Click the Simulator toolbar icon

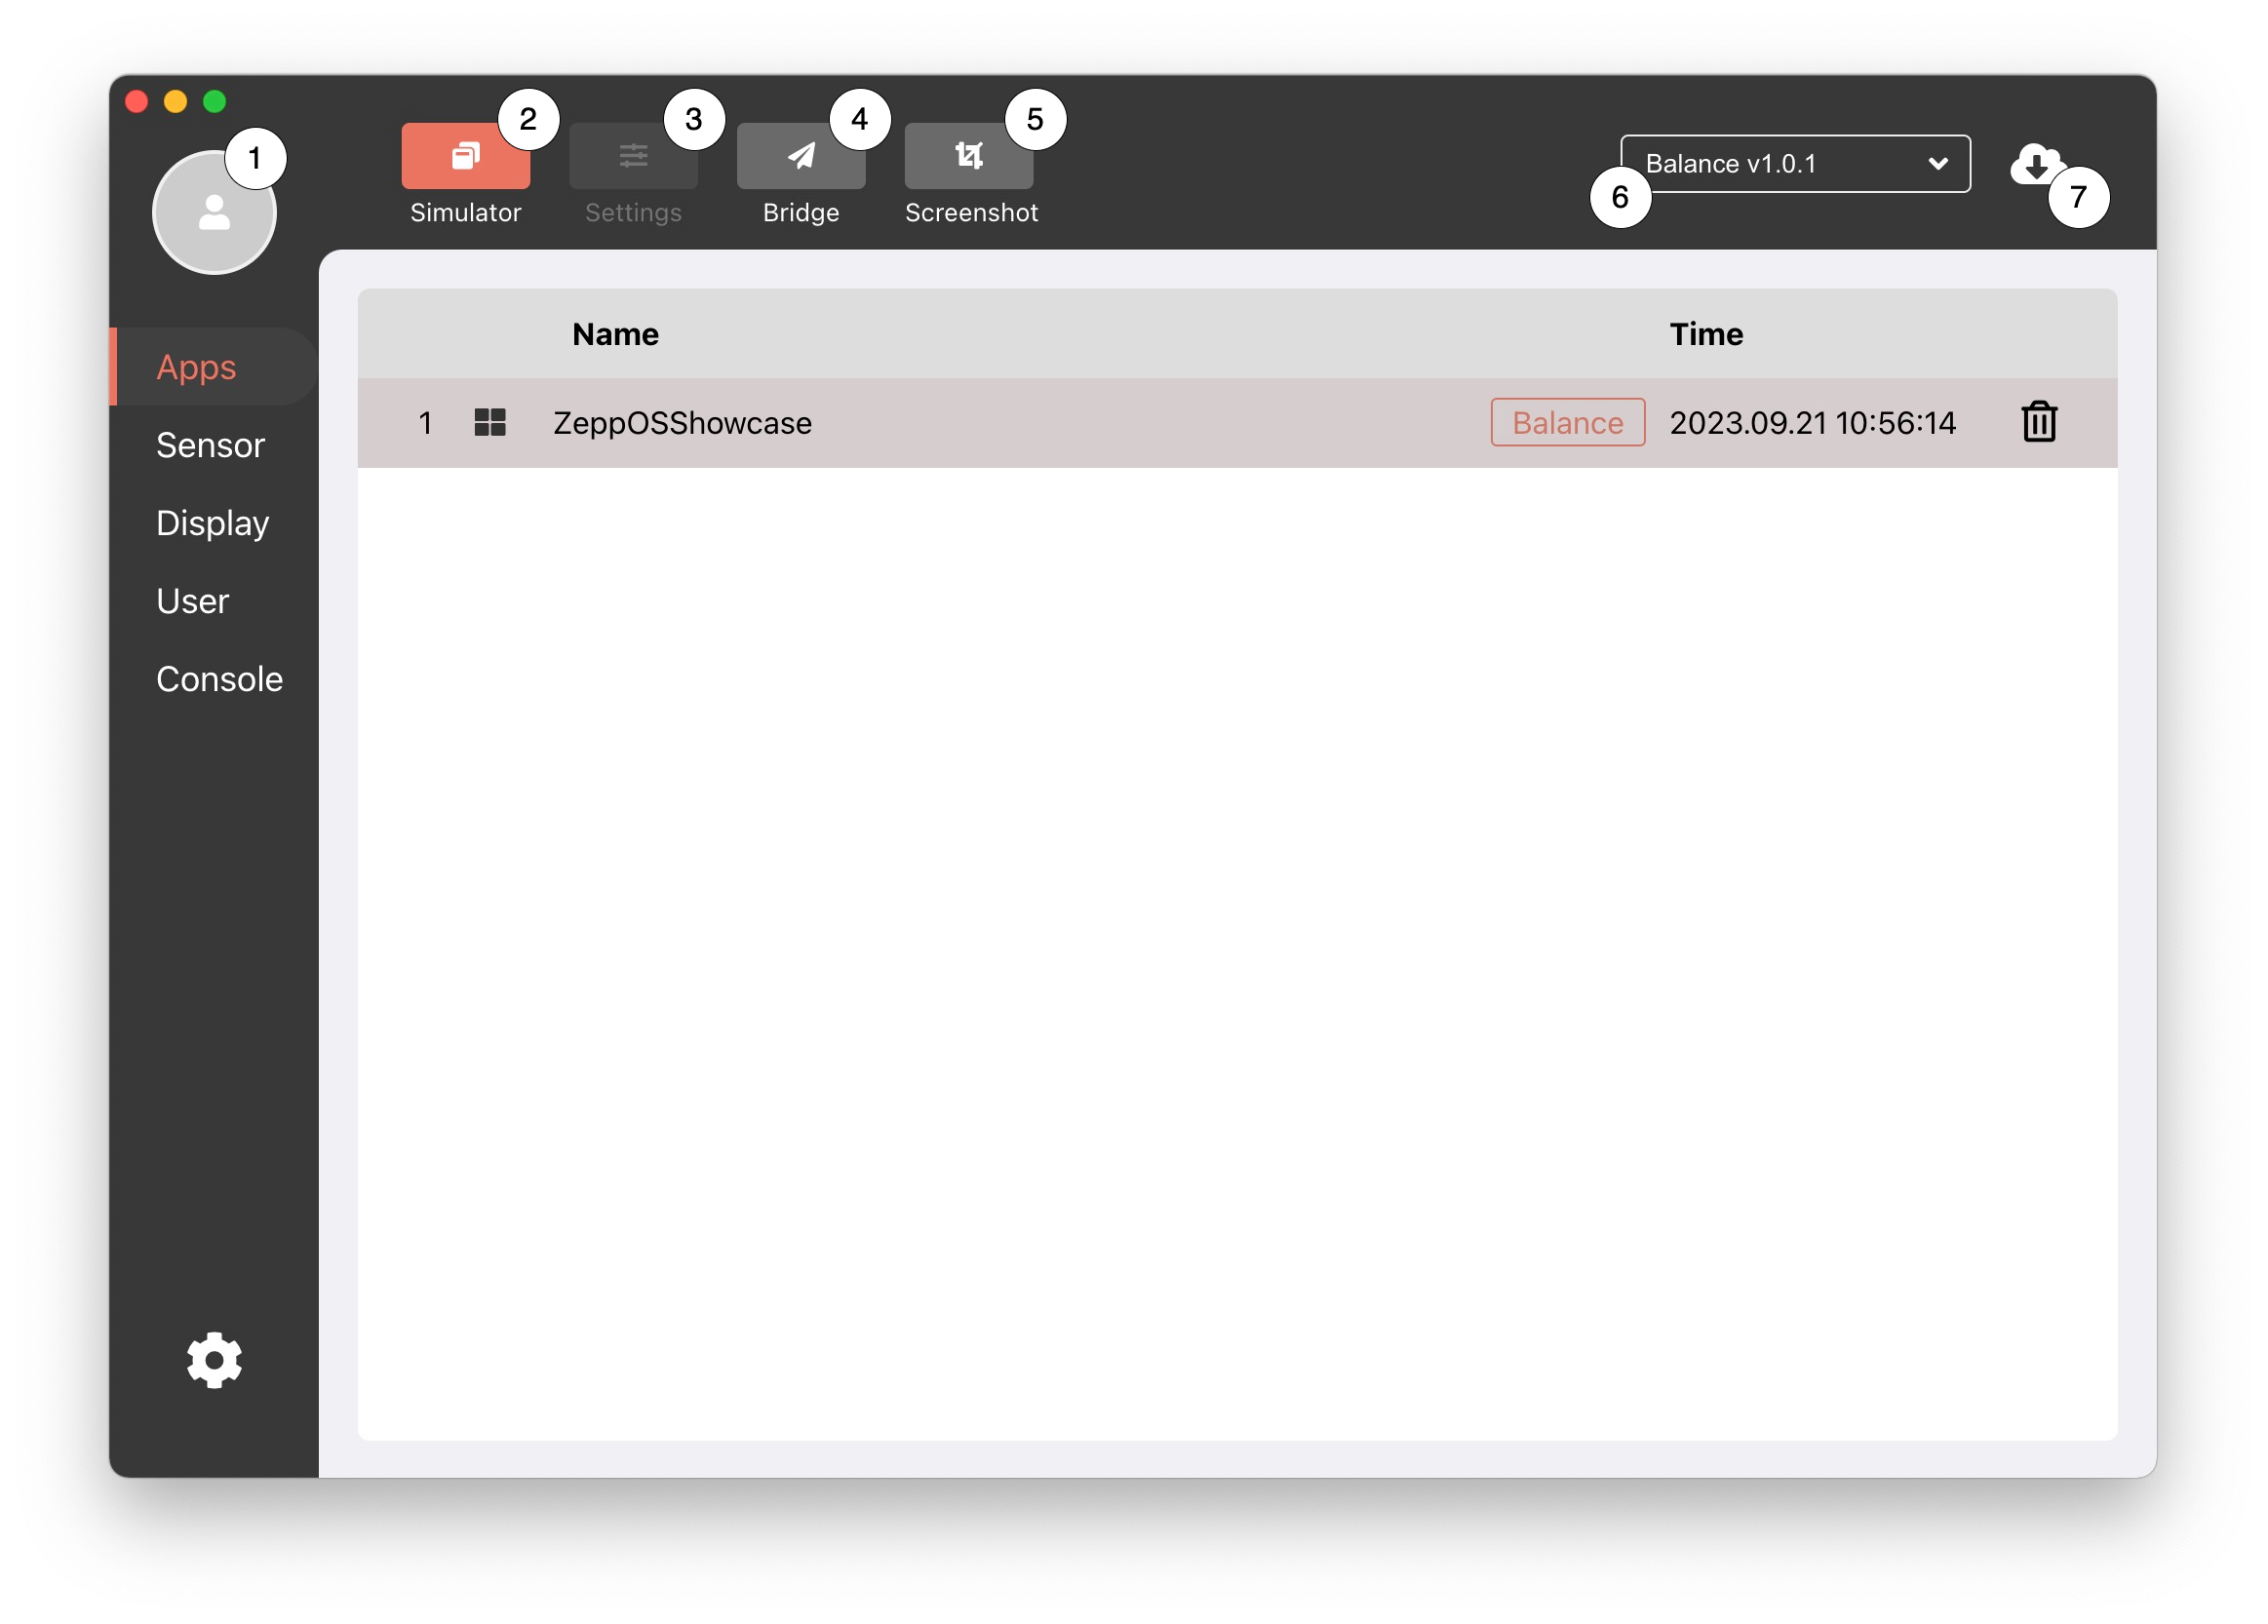[x=465, y=157]
